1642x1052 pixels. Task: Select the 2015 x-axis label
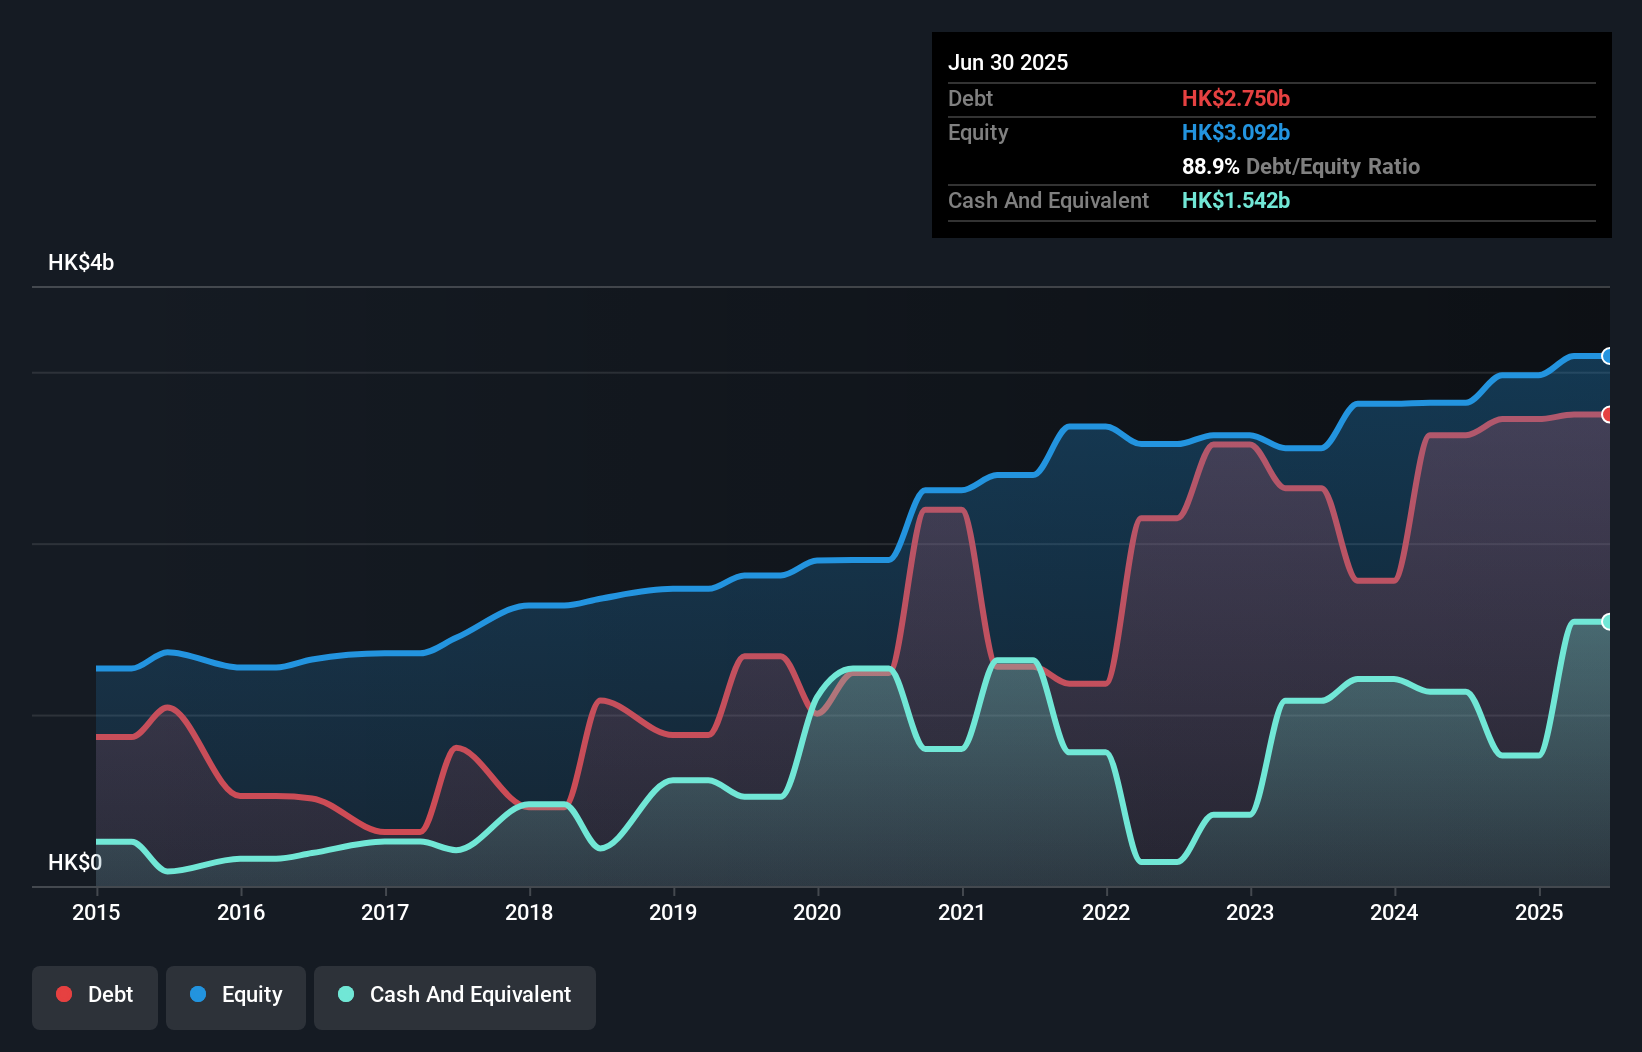pyautogui.click(x=96, y=912)
